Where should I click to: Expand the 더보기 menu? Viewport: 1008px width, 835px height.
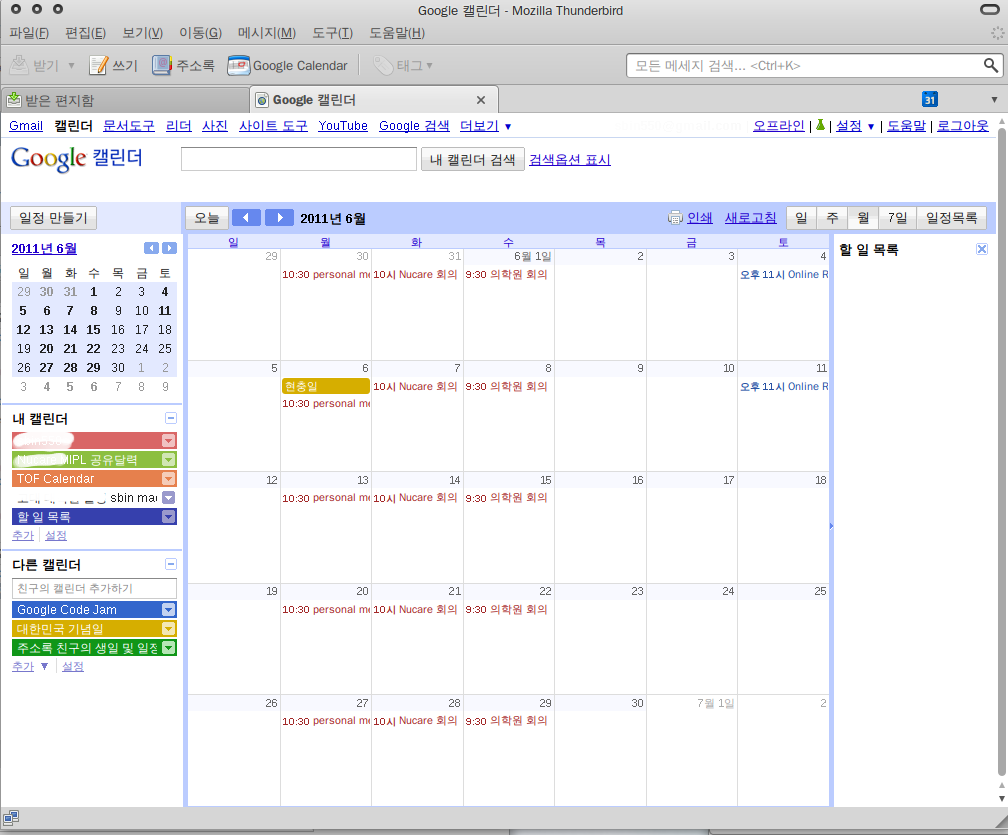pos(485,126)
